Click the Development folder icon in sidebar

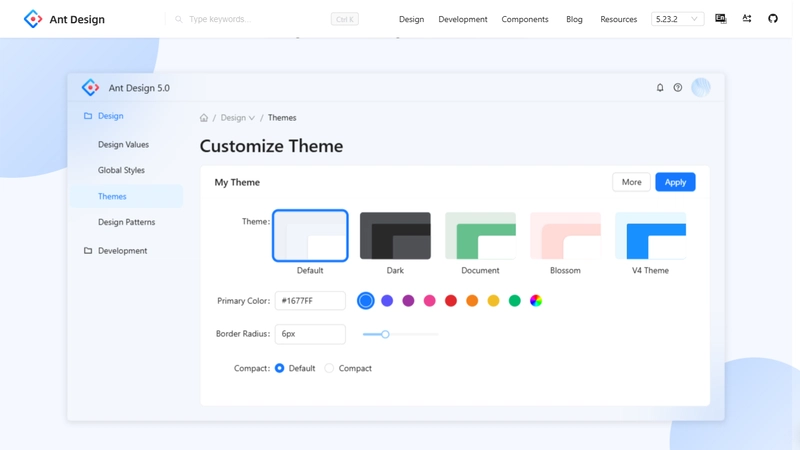tap(88, 251)
